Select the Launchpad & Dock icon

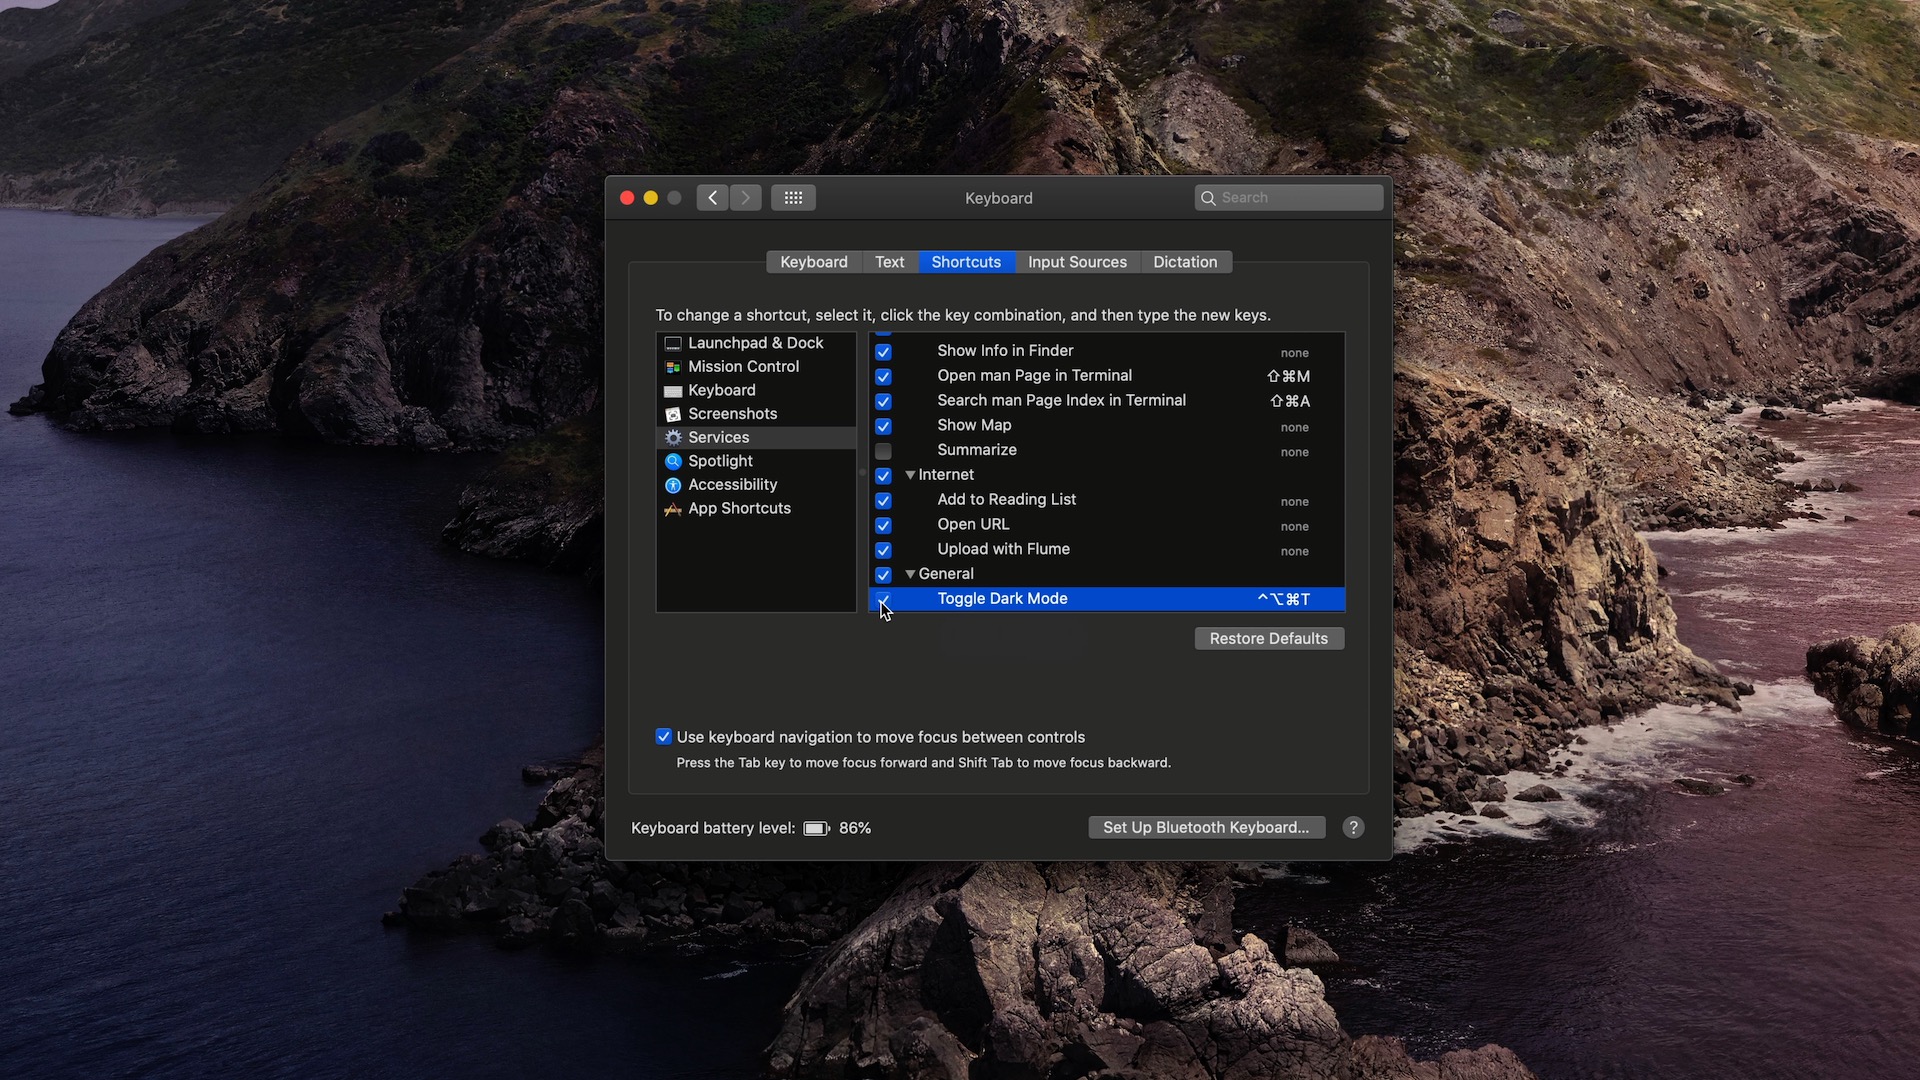672,343
